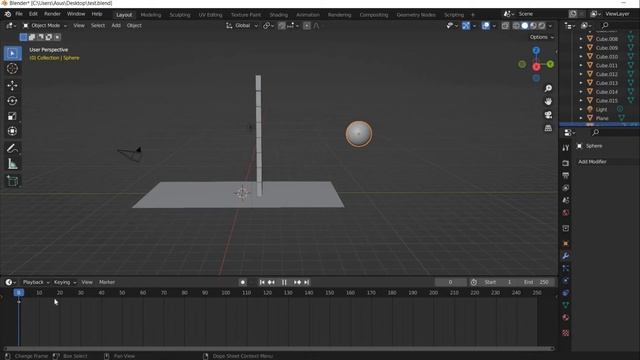Switch to solid viewport shading
This screenshot has height=360, width=640.
point(524,26)
